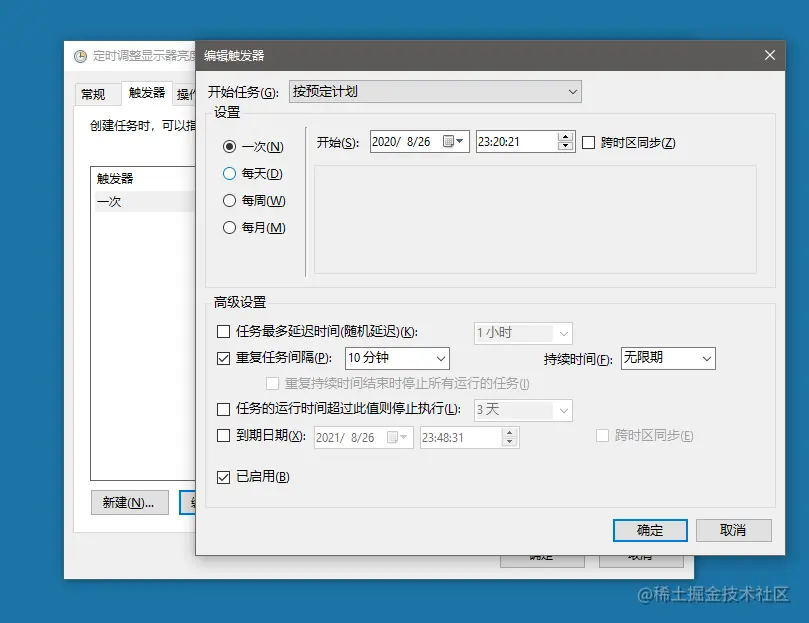Open the 开始任务 按预定计划 dropdown
The image size is (809, 623).
(x=435, y=92)
